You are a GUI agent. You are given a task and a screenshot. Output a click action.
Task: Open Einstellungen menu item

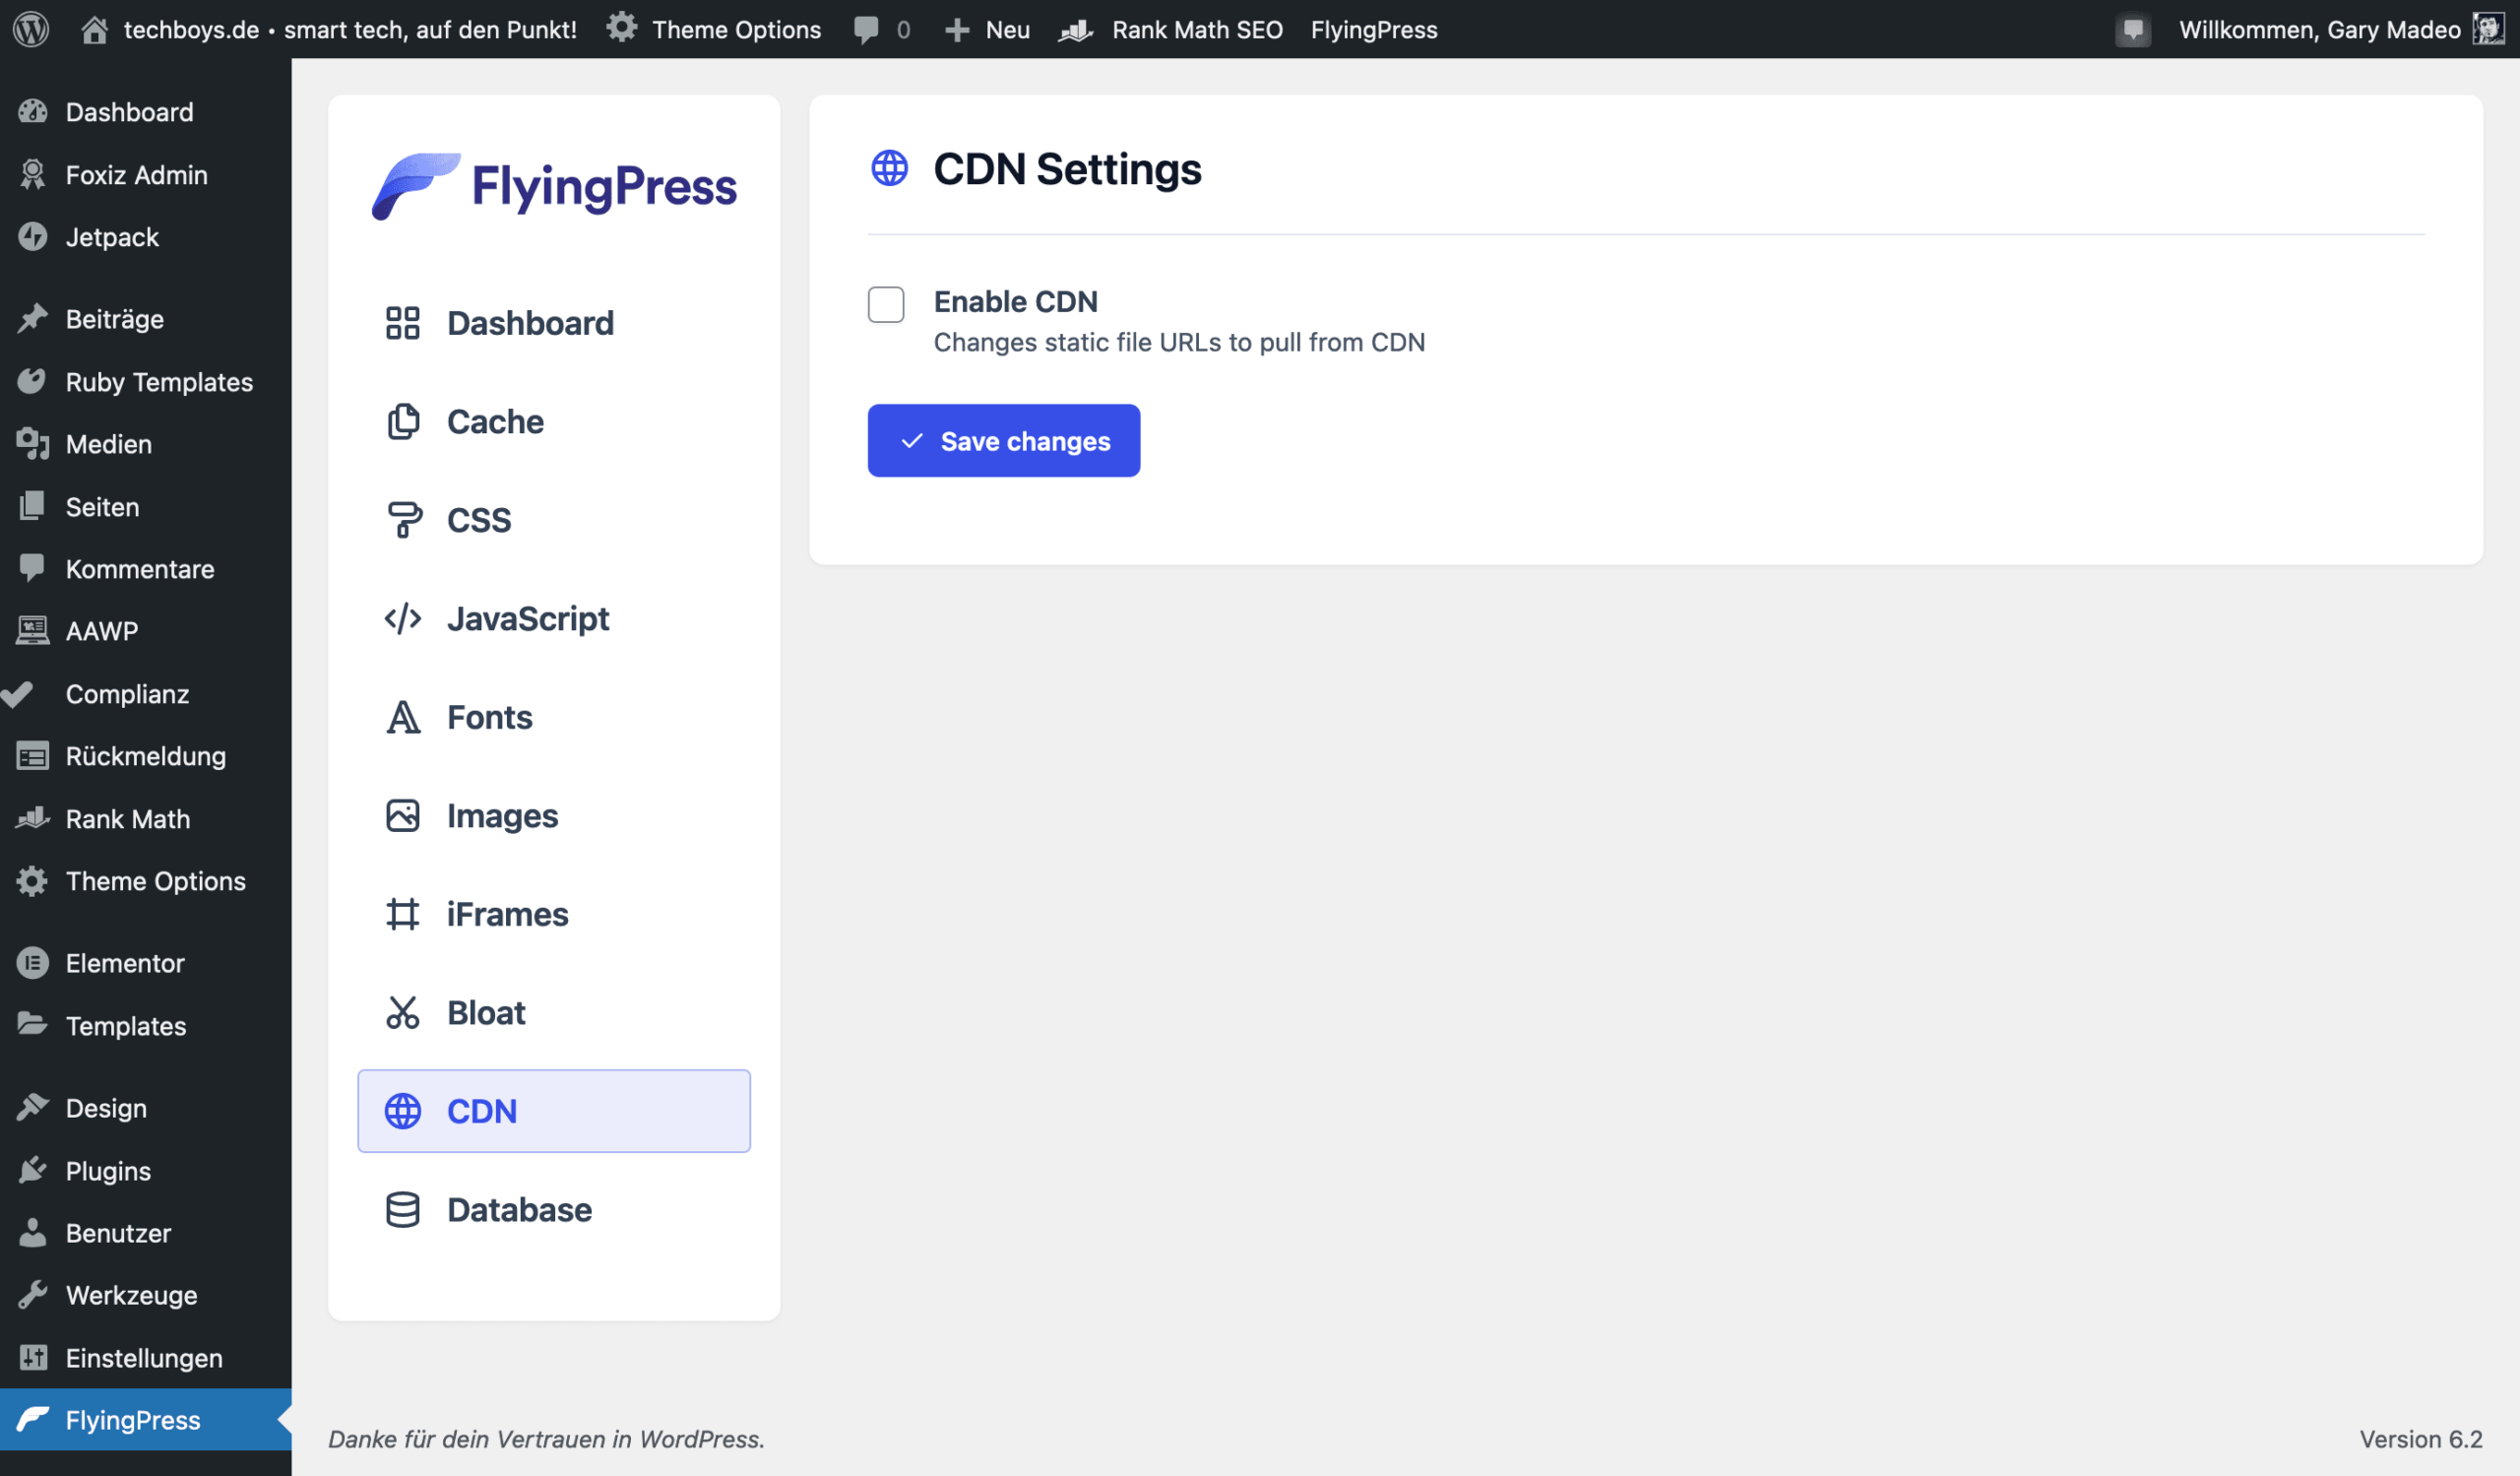pos(146,1358)
